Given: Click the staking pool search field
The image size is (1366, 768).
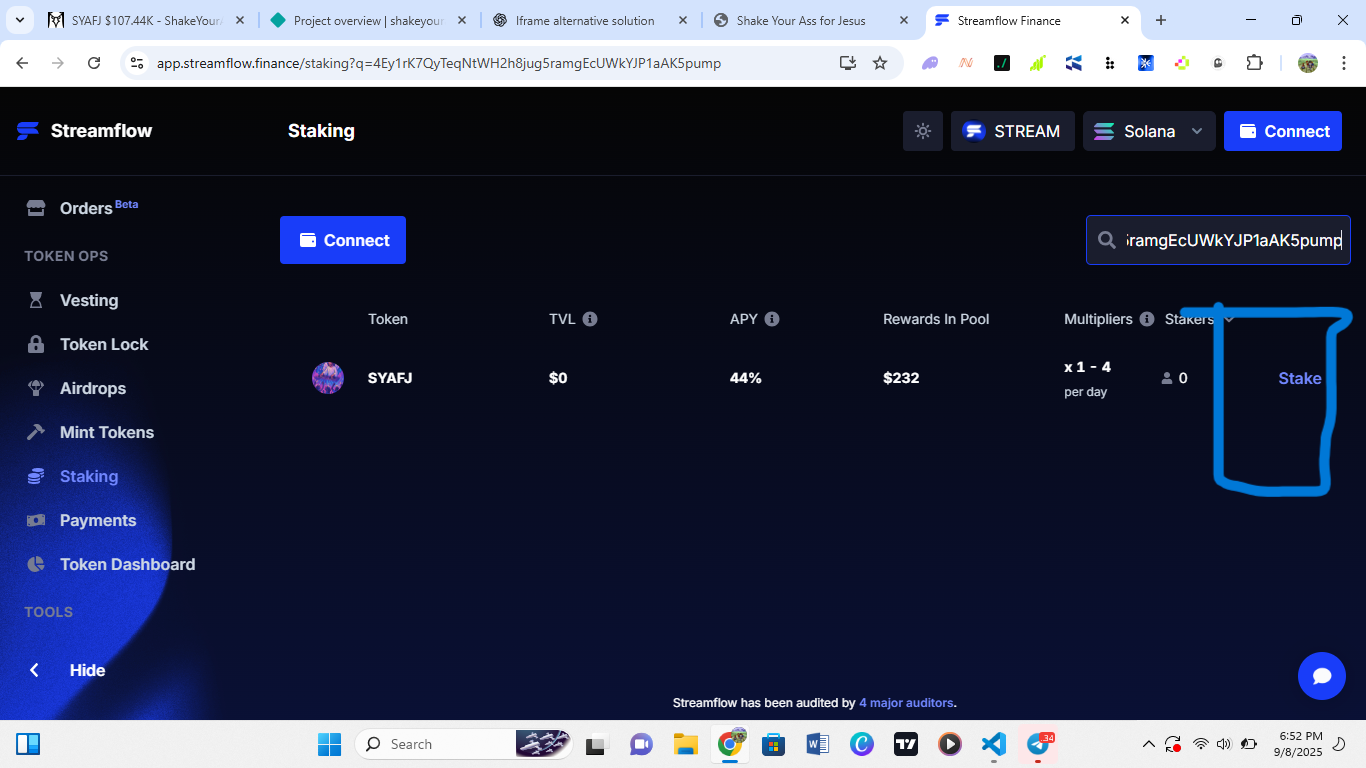Looking at the screenshot, I should 1232,240.
